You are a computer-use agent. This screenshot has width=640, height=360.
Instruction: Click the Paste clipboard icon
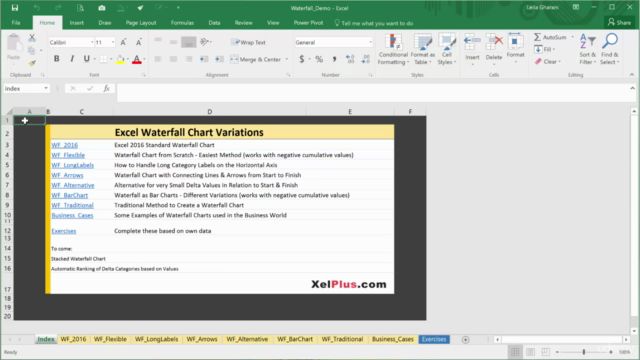point(14,43)
